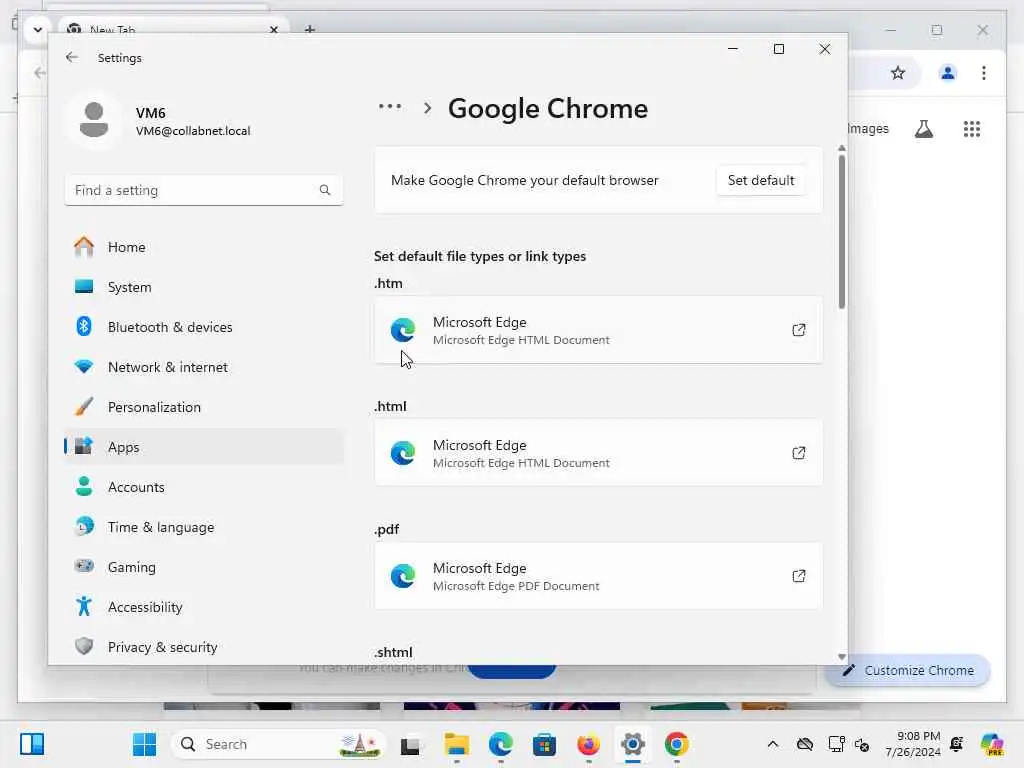Click the Settings page scrollbar thumb
The height and width of the screenshot is (768, 1024).
(x=842, y=231)
